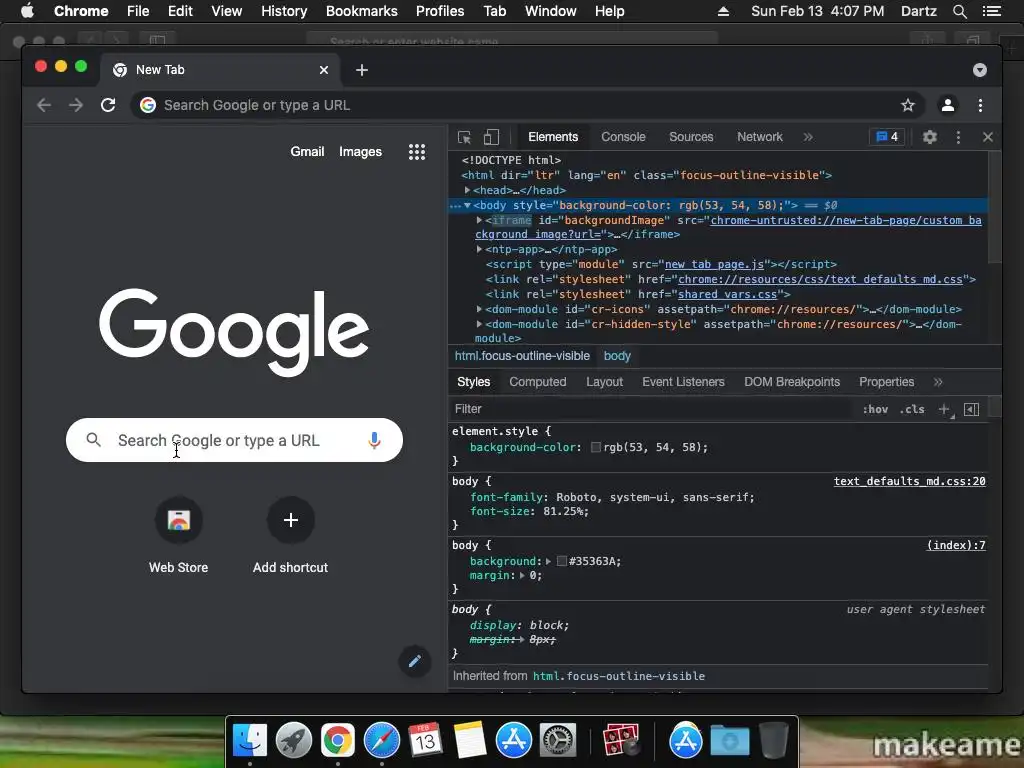
Task: Open Spotlight search in menu bar
Action: pos(959,11)
